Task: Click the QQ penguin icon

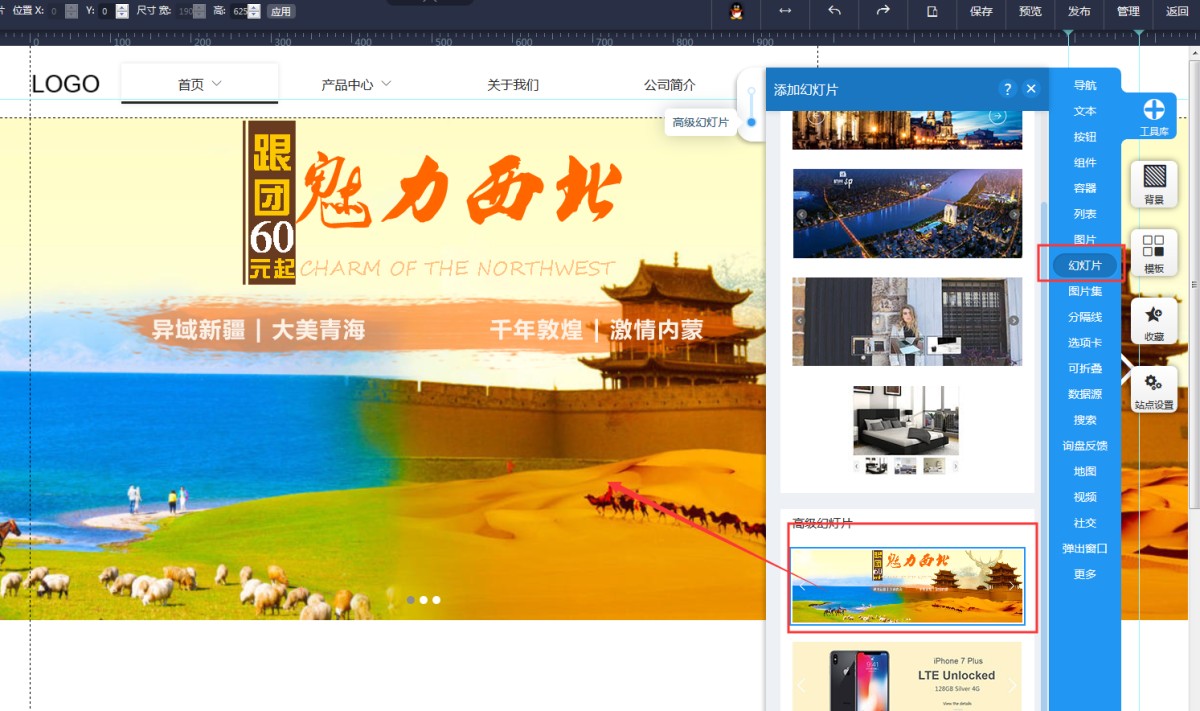Action: click(x=737, y=11)
